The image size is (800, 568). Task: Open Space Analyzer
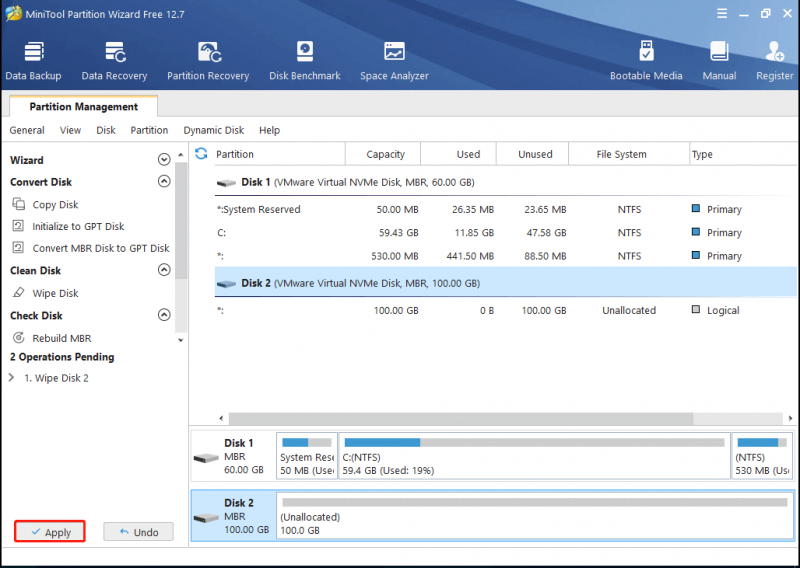[394, 61]
